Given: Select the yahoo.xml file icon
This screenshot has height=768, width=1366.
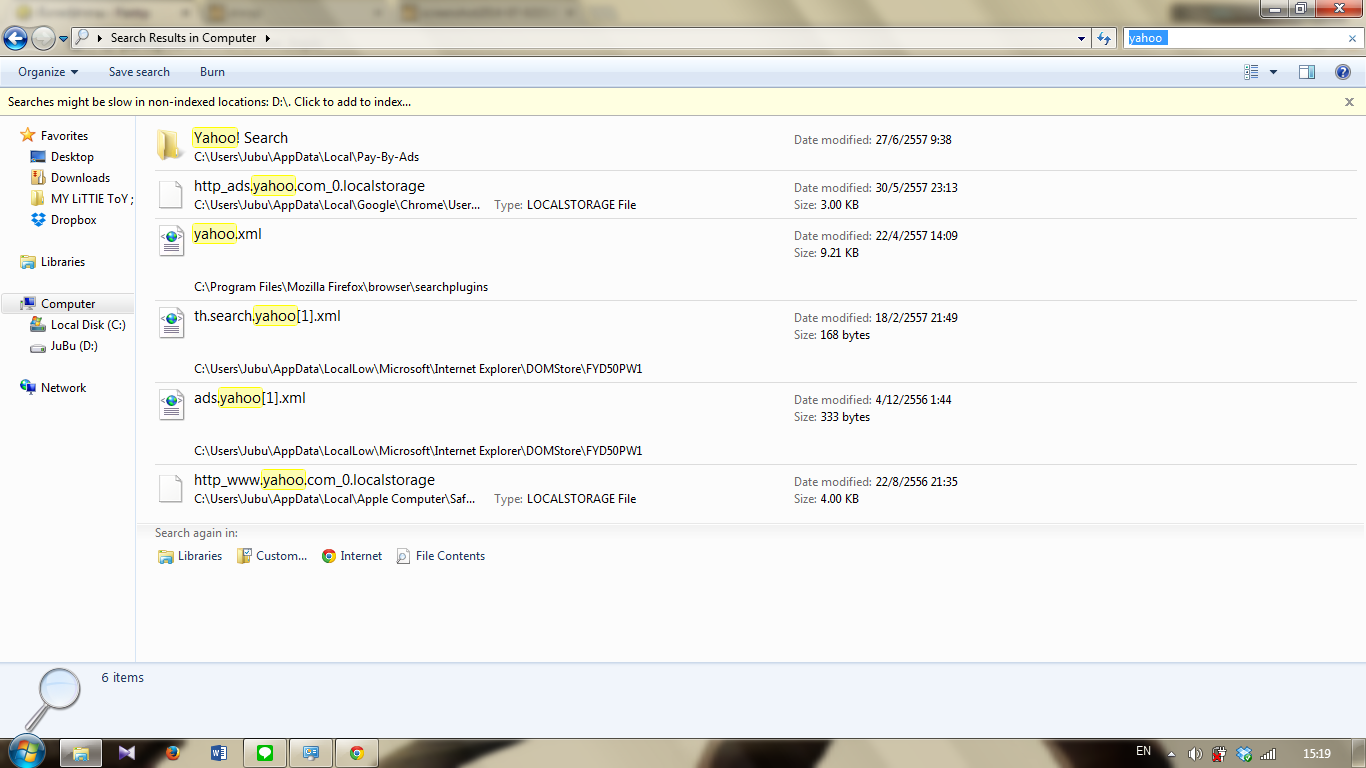Looking at the screenshot, I should [171, 242].
